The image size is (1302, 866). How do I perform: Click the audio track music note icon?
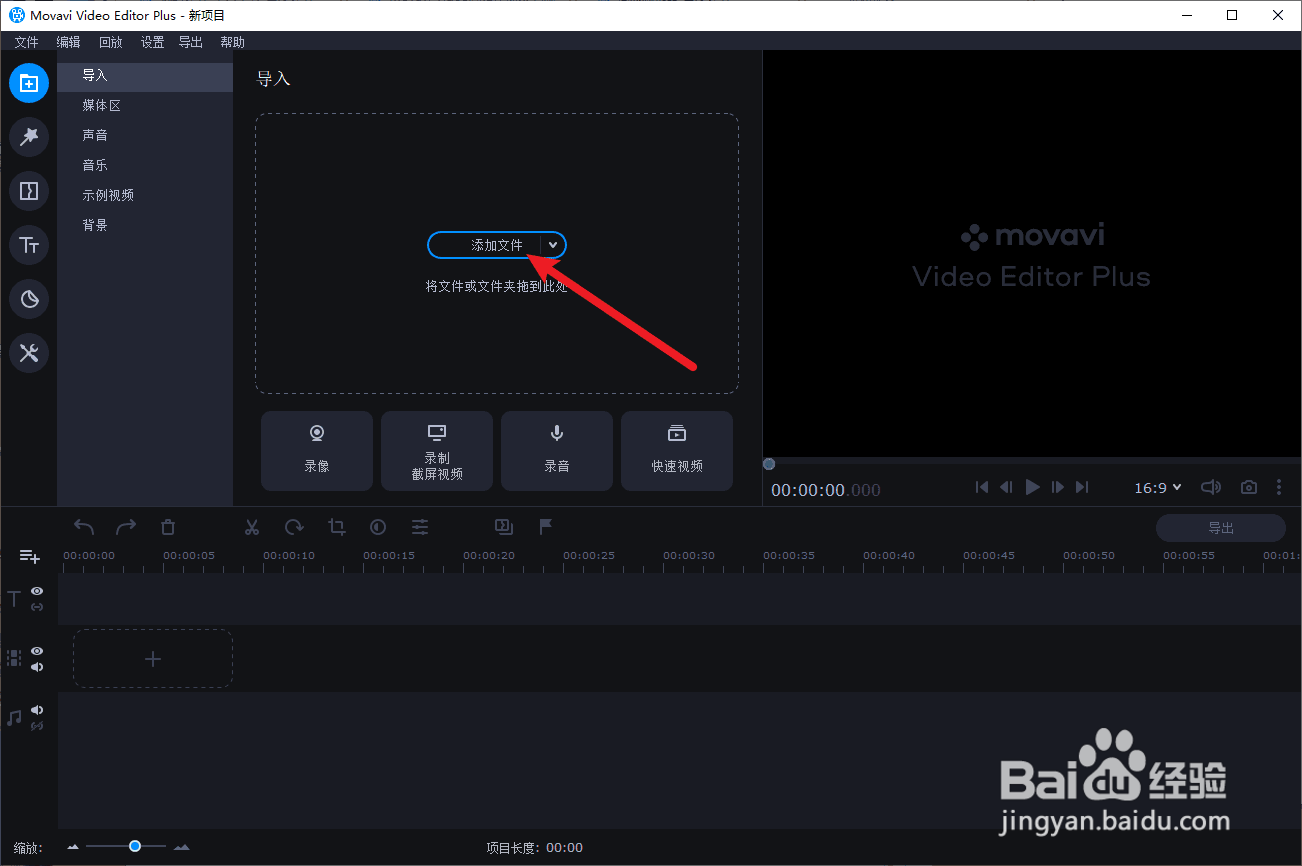(x=14, y=718)
